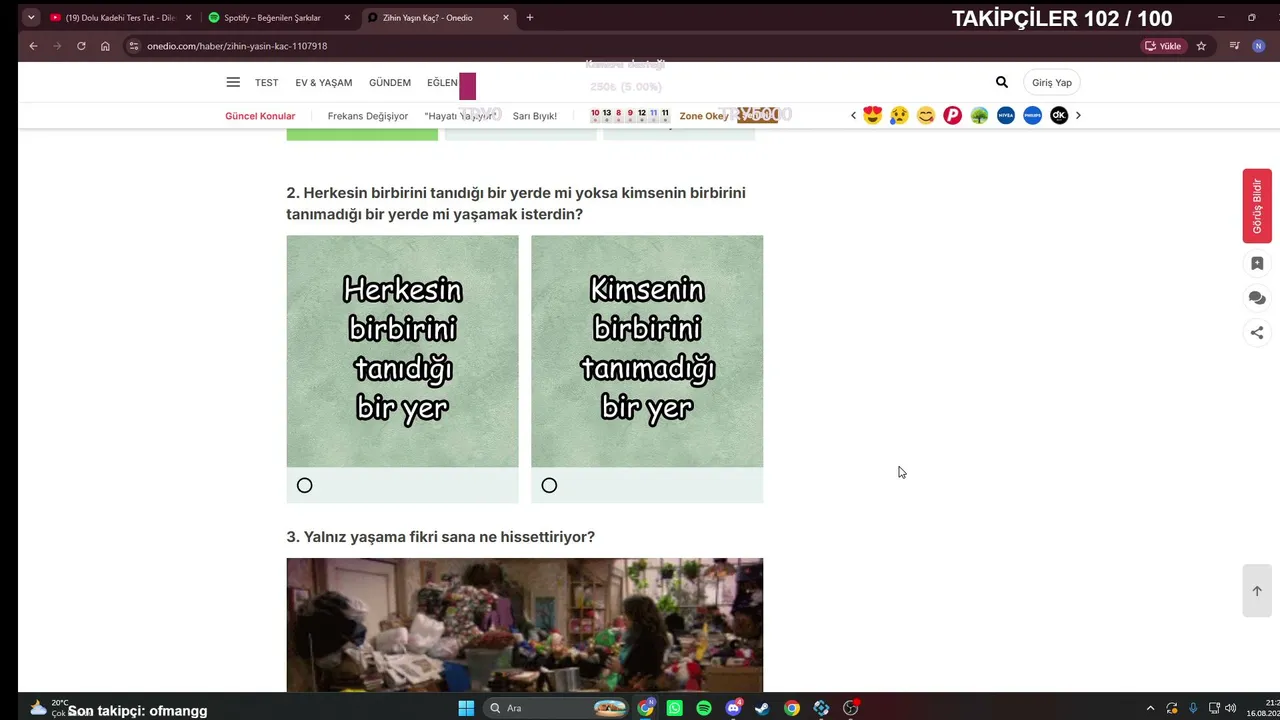Screen dimensions: 1280x720
Task: Expand the Chrome tab search dropdown
Action: 31,17
